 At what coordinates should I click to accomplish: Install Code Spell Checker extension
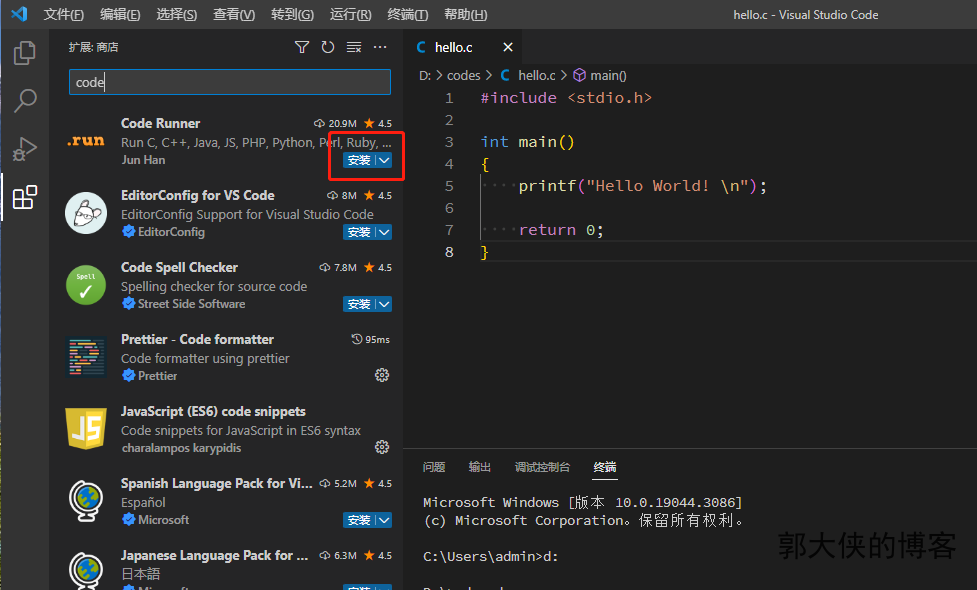359,304
